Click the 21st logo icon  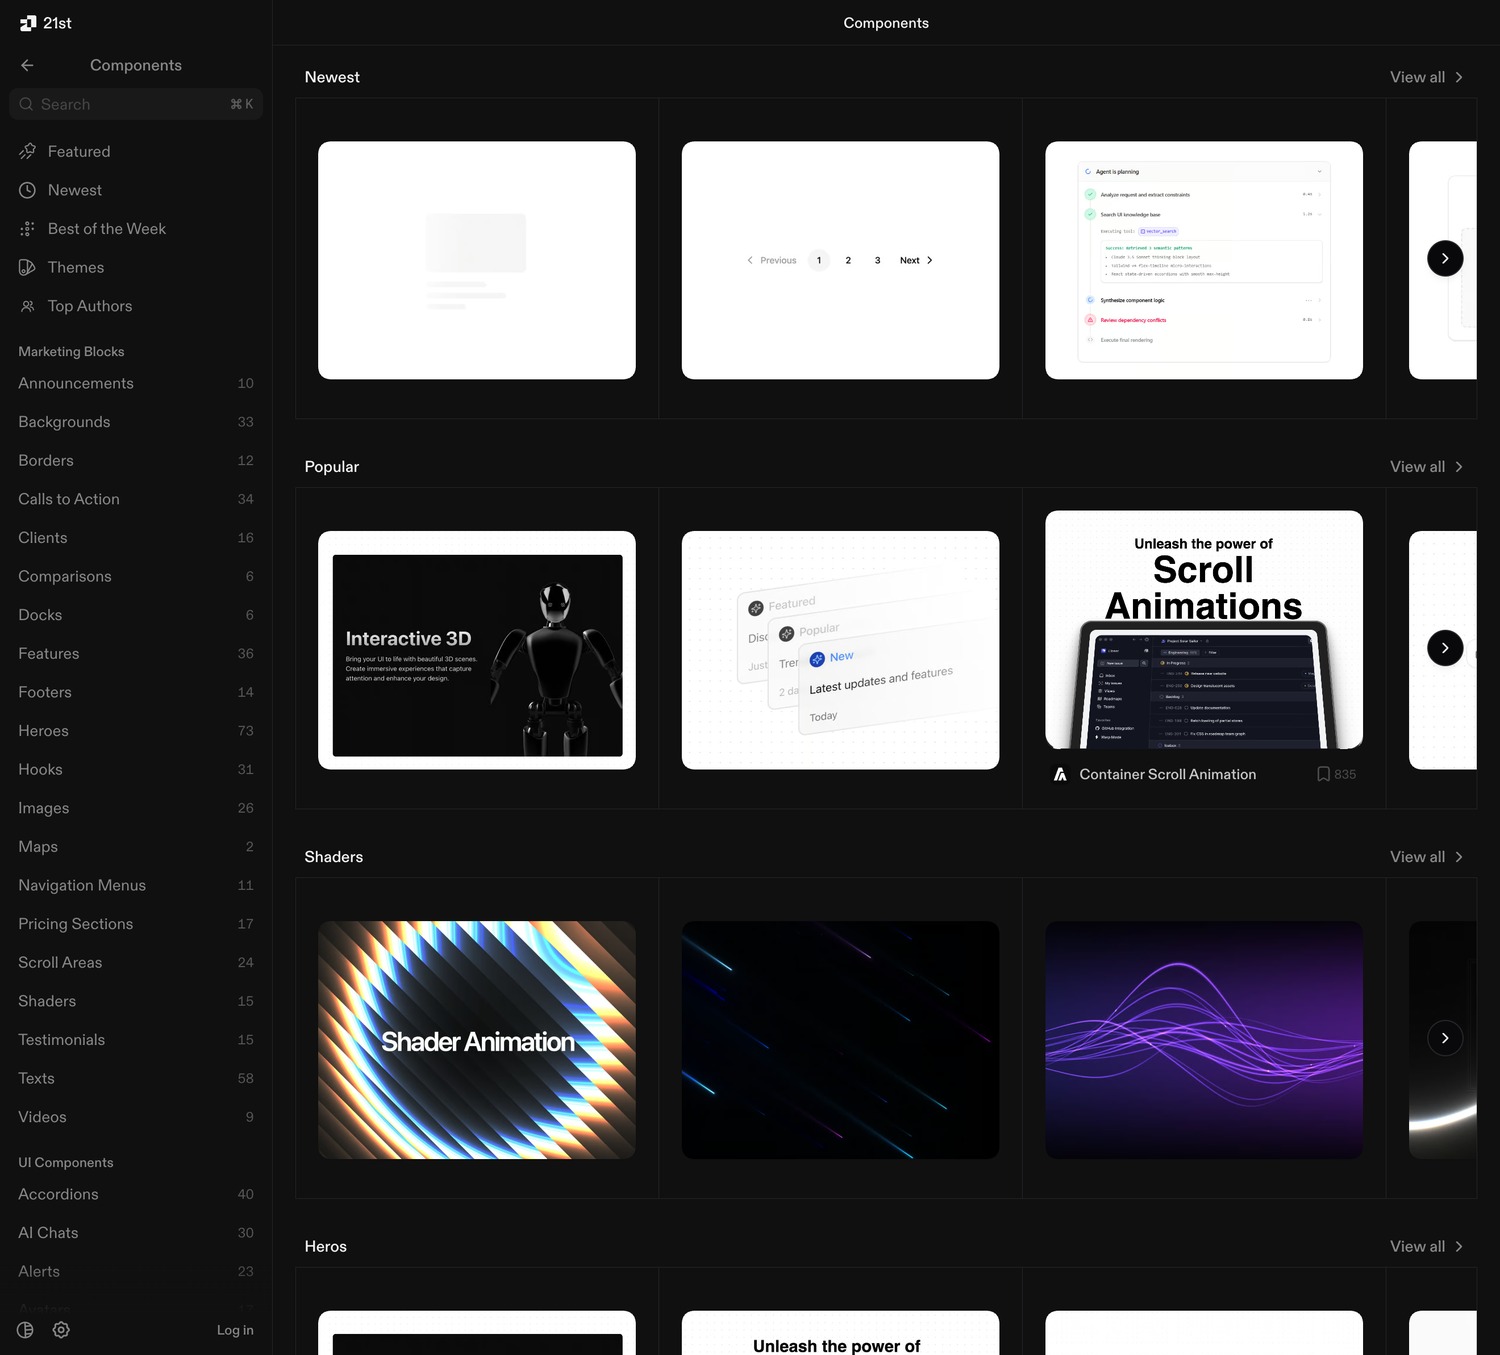point(27,23)
